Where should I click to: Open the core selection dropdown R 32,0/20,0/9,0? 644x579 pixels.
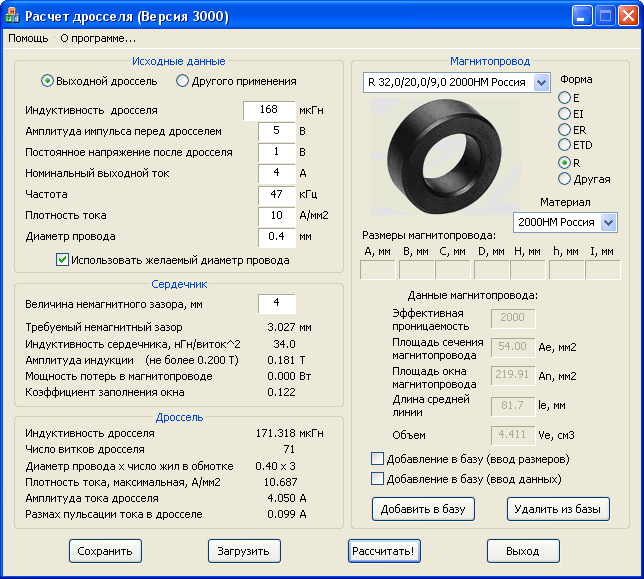(457, 83)
